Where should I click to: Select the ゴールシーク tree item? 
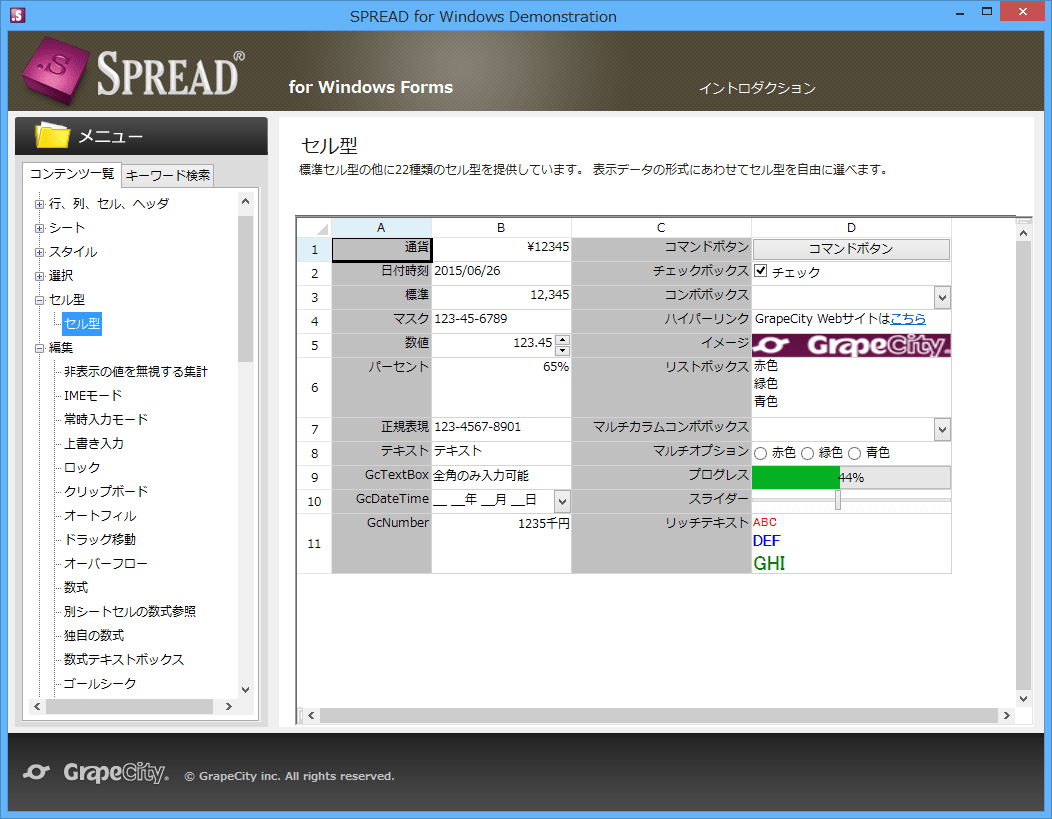click(x=102, y=683)
